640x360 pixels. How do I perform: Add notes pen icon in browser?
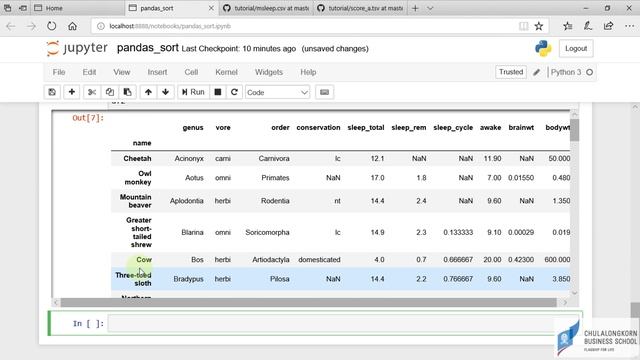588,26
